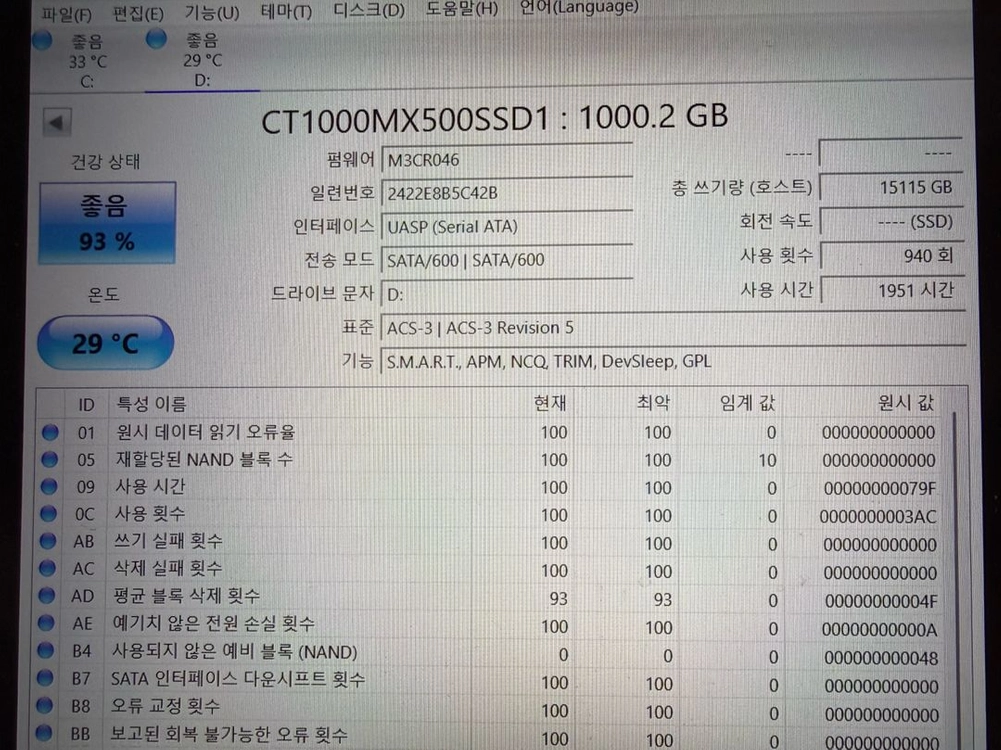Click the status dot for attribute B8
Screen dimensions: 1001x750
click(43, 705)
